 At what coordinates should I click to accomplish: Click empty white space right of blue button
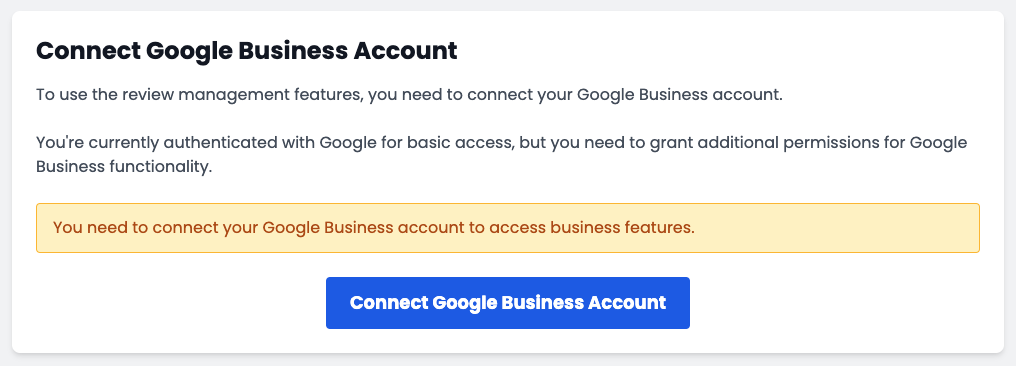tap(836, 303)
